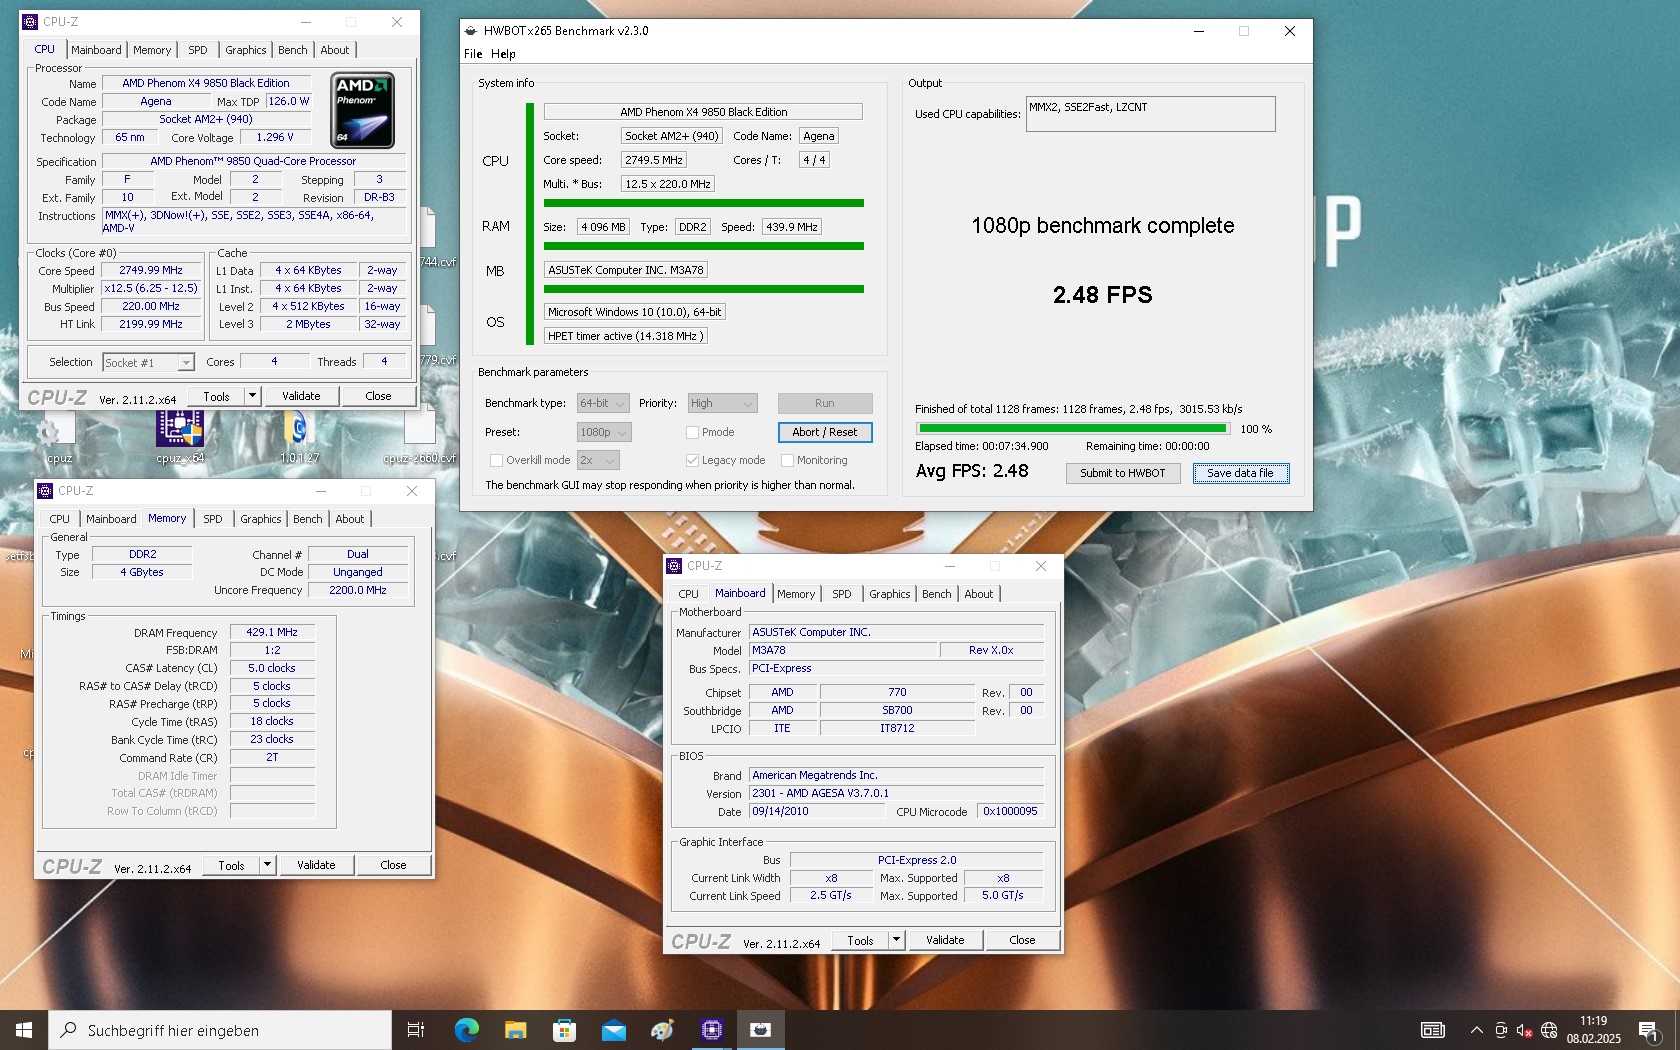Click the network globe tray icon
Viewport: 1680px width, 1050px height.
1549,1030
